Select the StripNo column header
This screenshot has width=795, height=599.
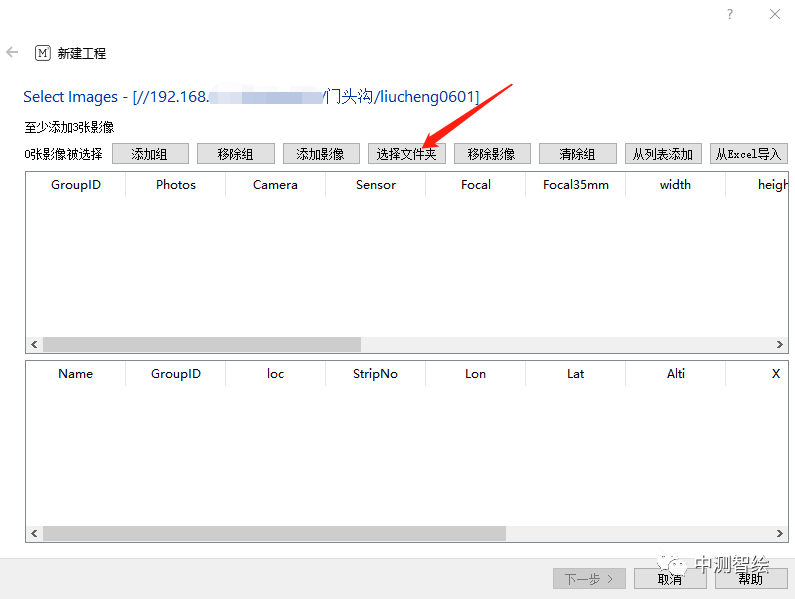click(376, 374)
